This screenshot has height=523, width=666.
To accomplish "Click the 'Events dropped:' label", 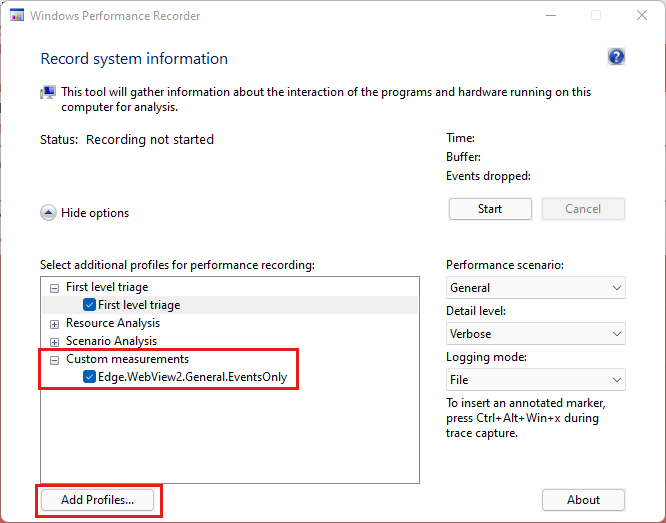I will click(488, 176).
